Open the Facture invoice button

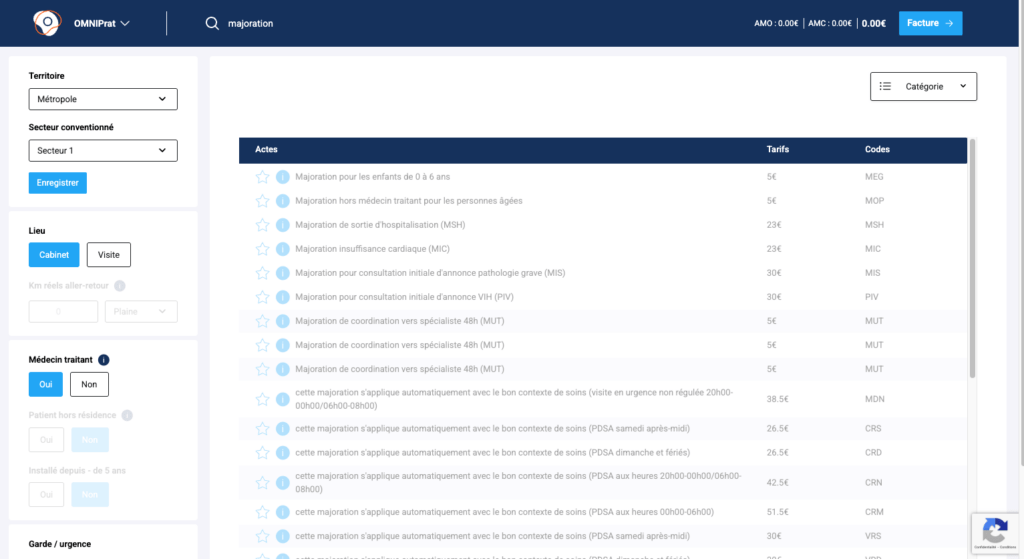tap(930, 23)
